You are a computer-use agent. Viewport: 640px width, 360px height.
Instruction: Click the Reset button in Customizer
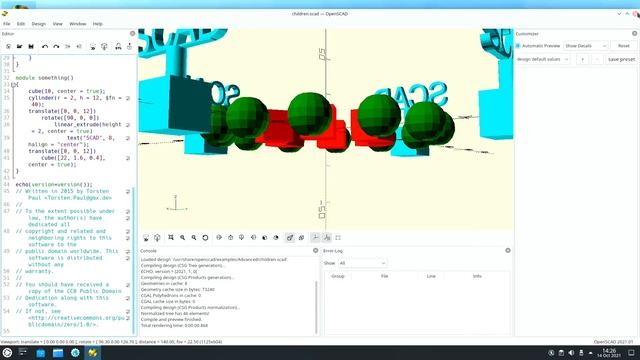pos(623,46)
